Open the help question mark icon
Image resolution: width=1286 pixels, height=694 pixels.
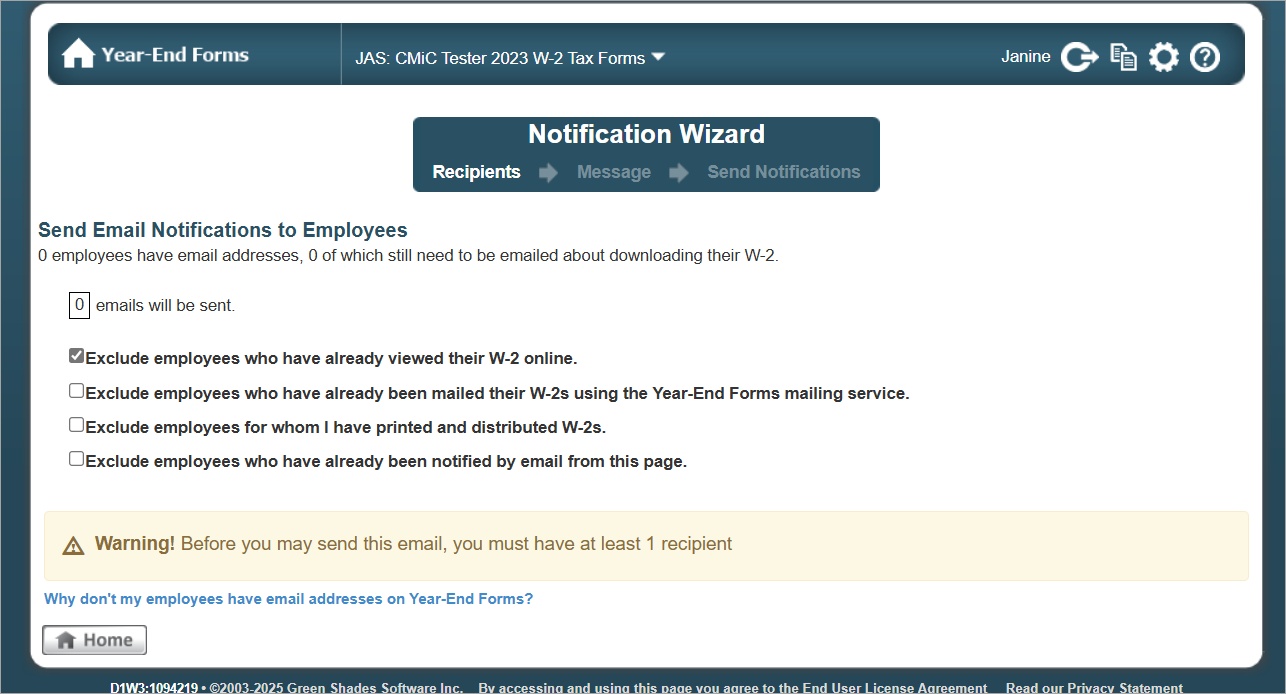pos(1205,57)
